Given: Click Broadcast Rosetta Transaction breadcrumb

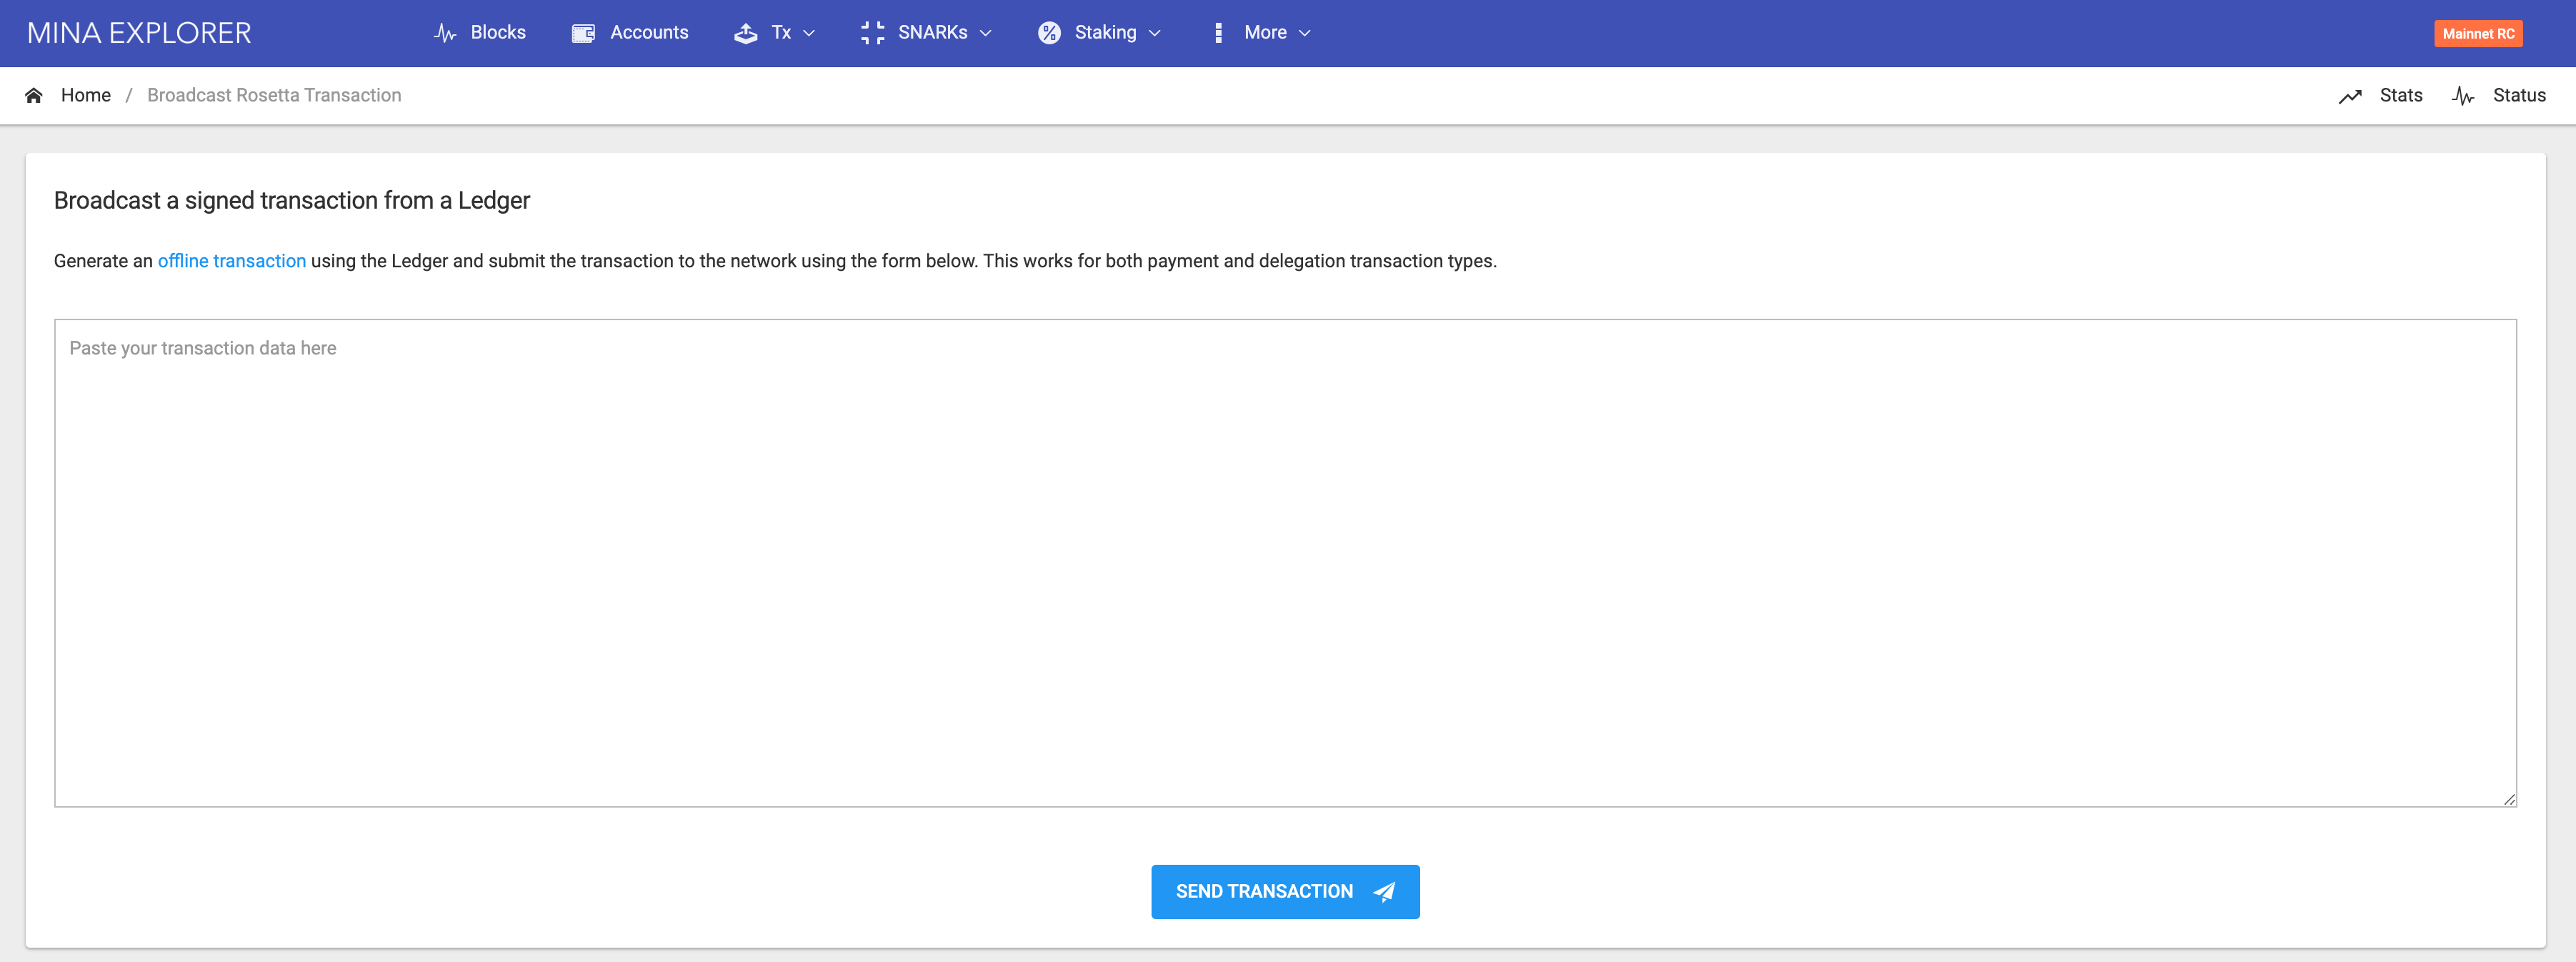Looking at the screenshot, I should coord(274,95).
